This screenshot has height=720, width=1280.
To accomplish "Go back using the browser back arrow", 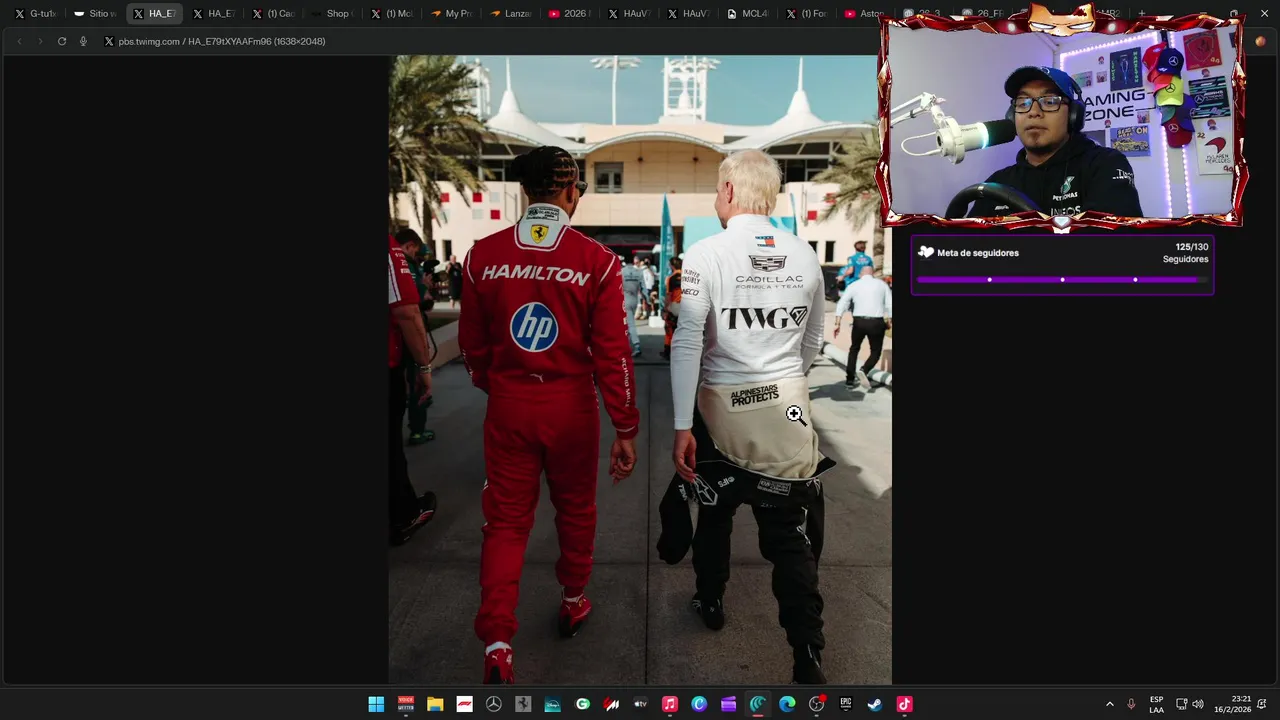I will [x=19, y=41].
